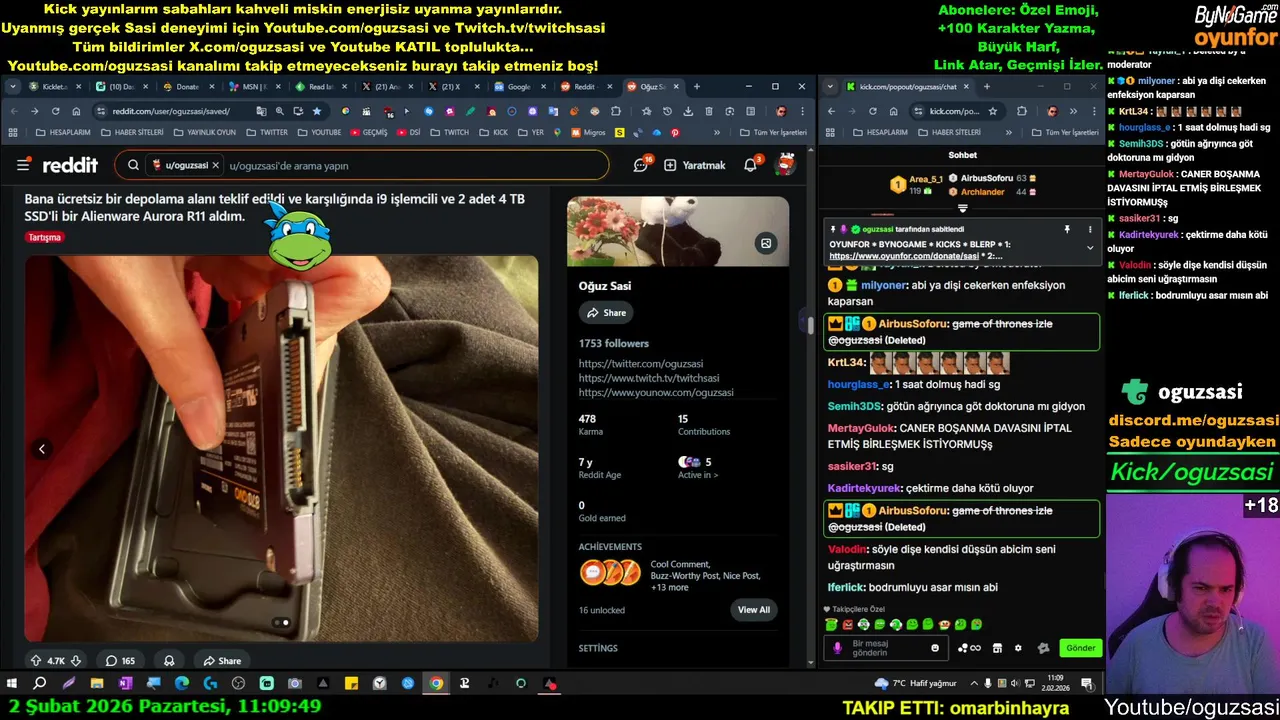
Task: Collapse Kick leaderboard panel
Action: 962,209
